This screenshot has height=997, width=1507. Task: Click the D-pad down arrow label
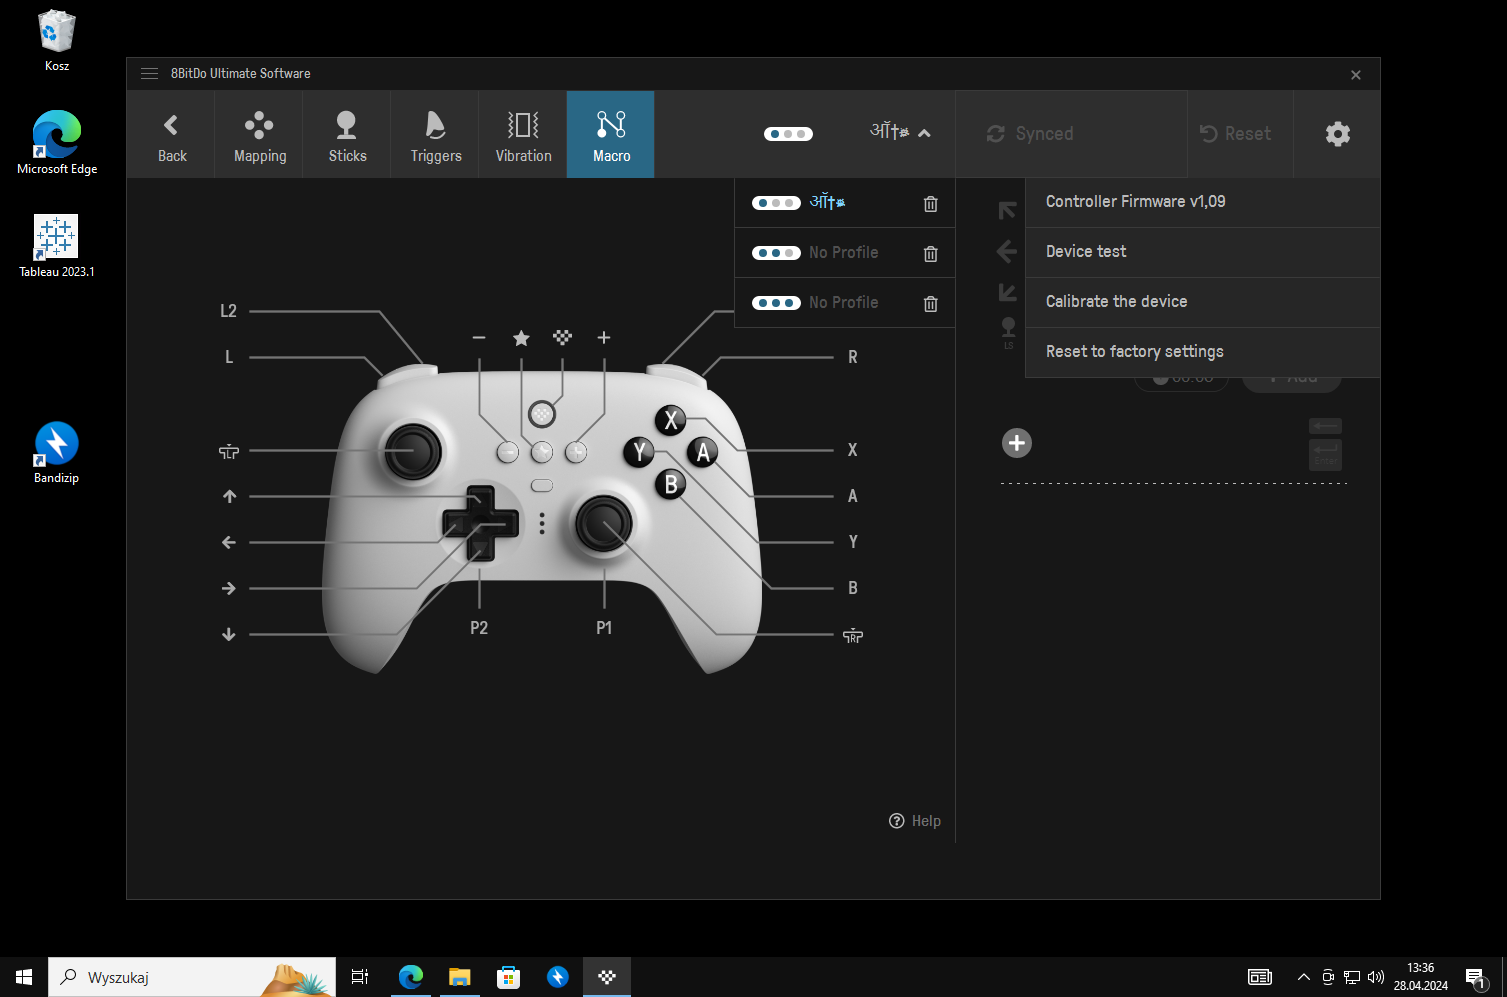point(229,634)
